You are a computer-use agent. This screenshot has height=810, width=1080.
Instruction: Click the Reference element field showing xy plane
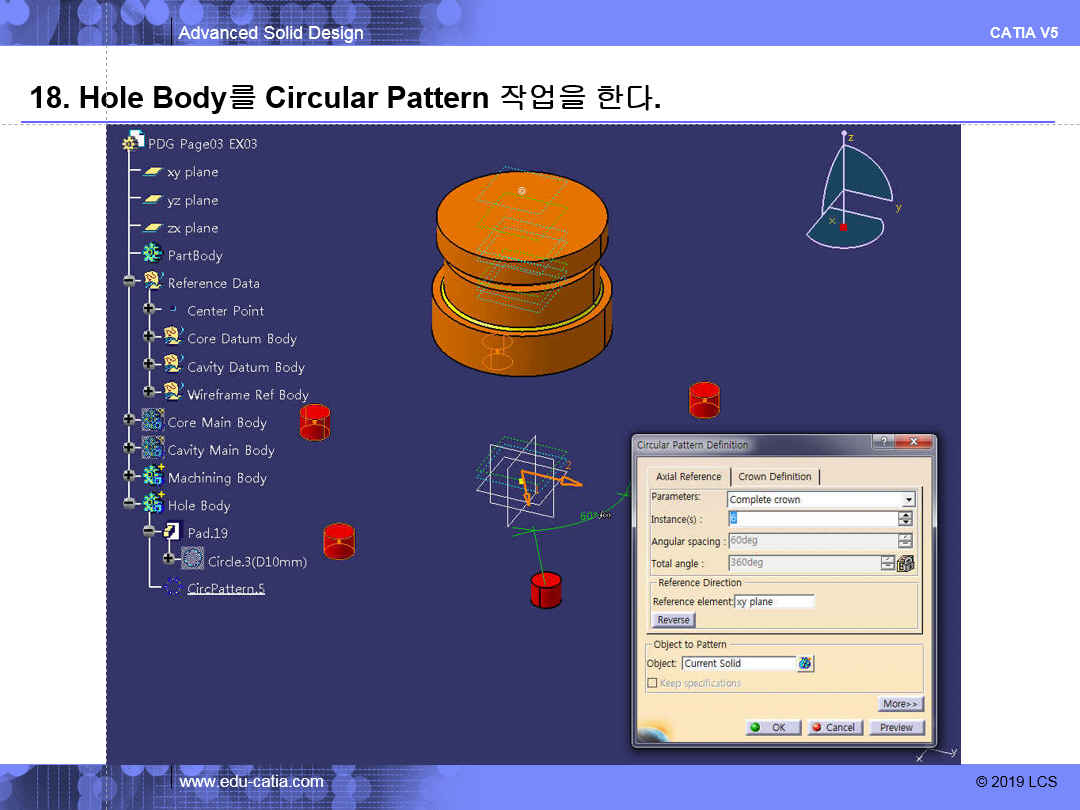coord(774,602)
